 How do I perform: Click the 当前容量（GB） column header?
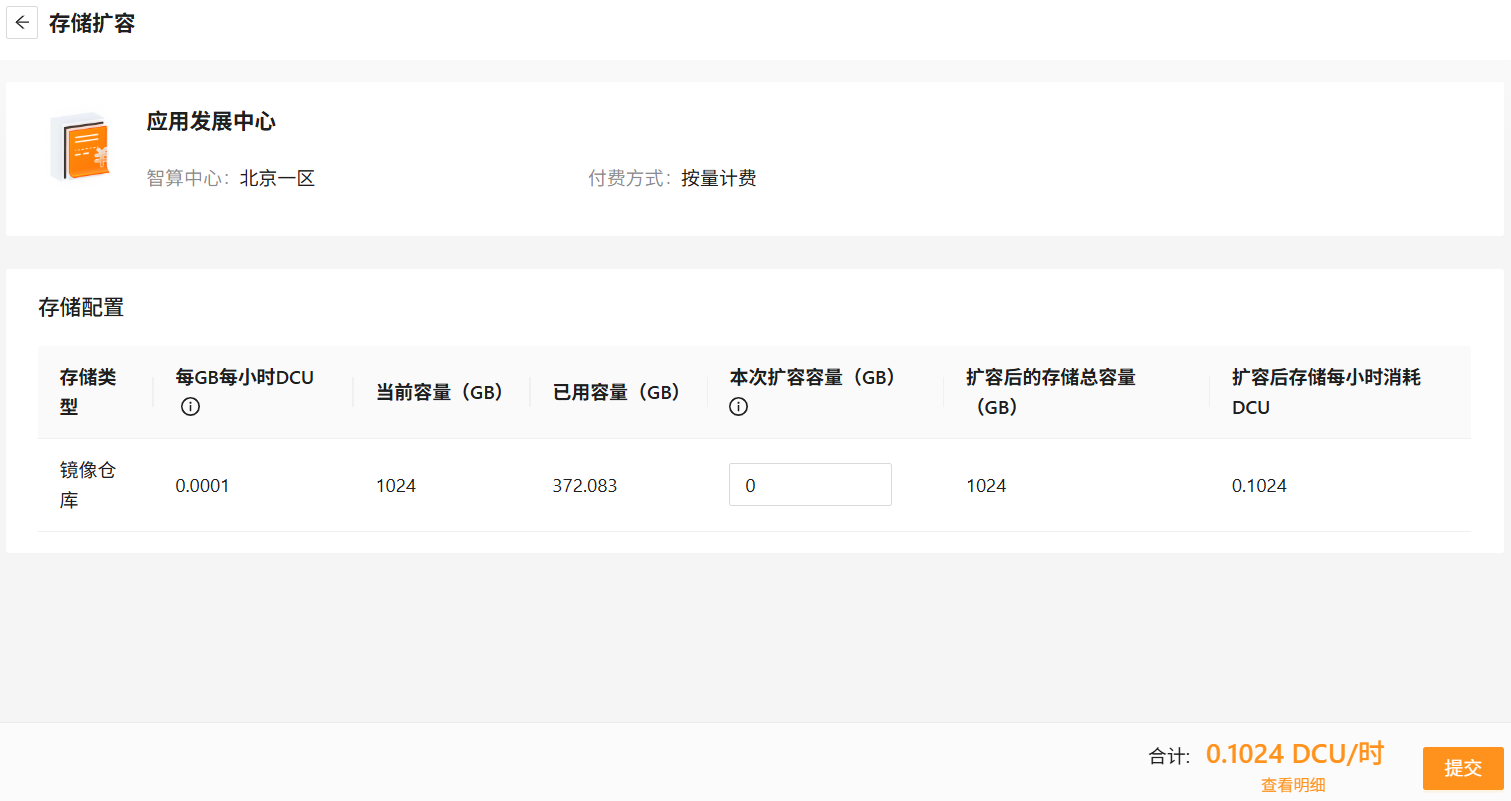point(440,392)
